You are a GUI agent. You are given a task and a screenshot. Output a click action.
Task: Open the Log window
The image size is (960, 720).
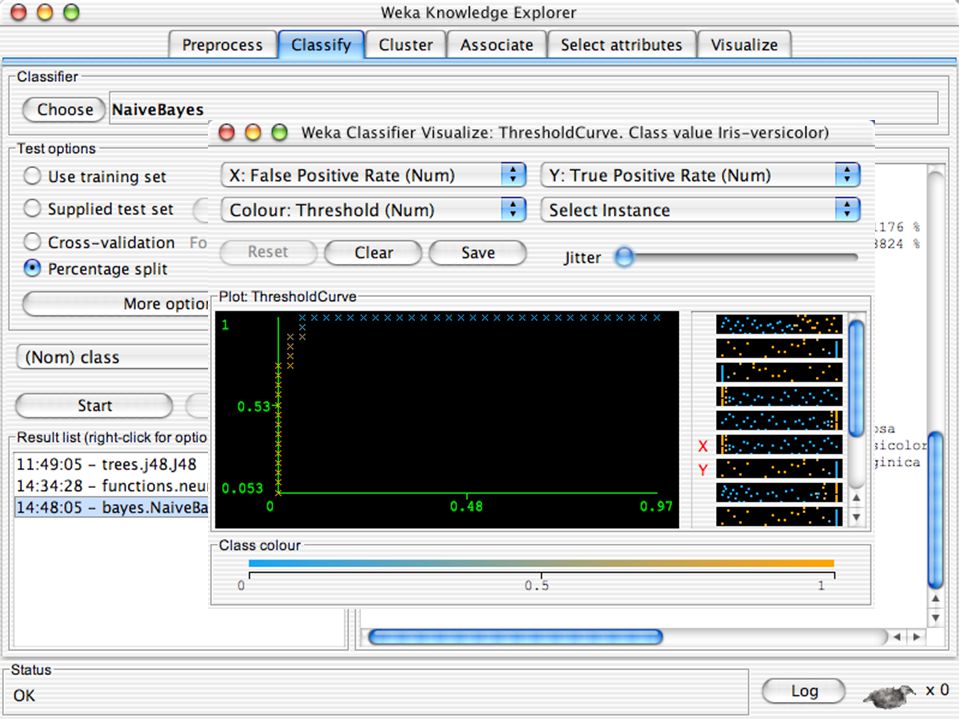click(x=804, y=691)
